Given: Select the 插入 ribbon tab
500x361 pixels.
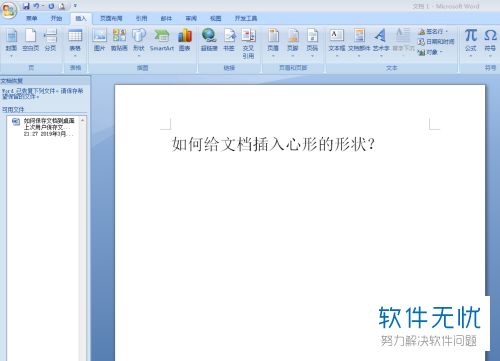Looking at the screenshot, I should [x=81, y=18].
